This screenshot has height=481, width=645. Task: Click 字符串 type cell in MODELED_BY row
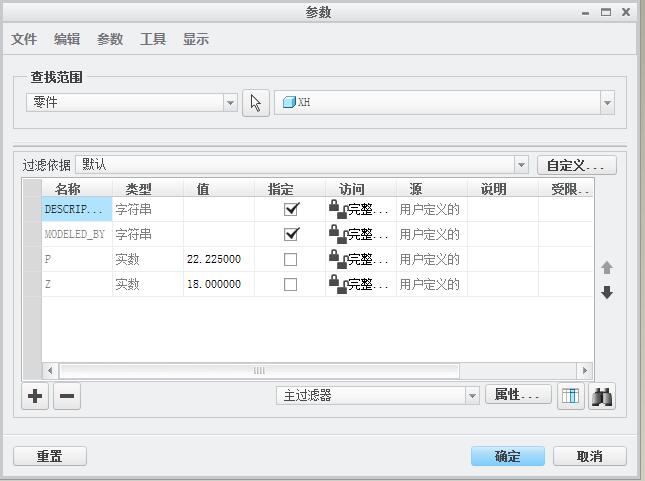click(x=148, y=234)
